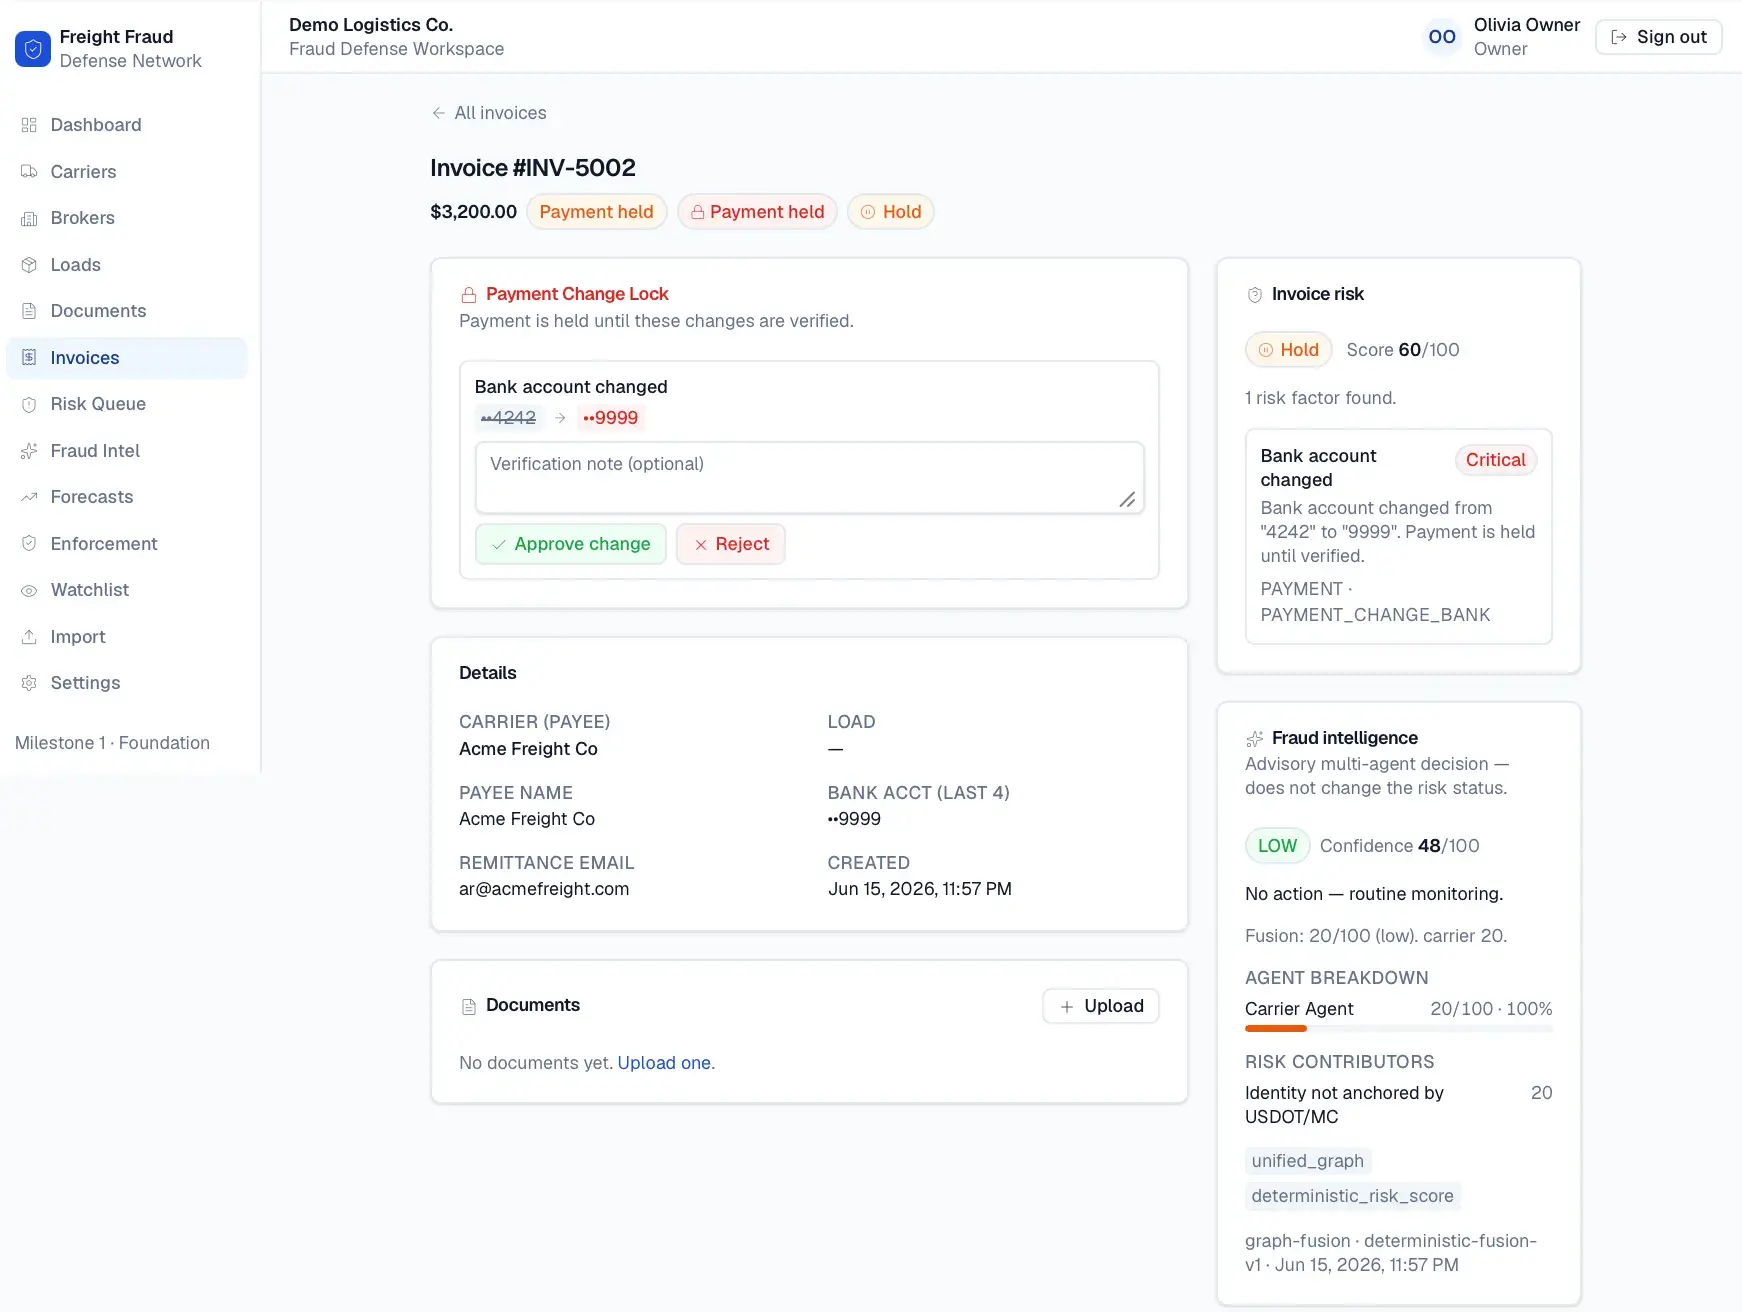The width and height of the screenshot is (1742, 1312).
Task: Click the Fraud Intel sparkle icon in sidebar
Action: click(x=29, y=451)
